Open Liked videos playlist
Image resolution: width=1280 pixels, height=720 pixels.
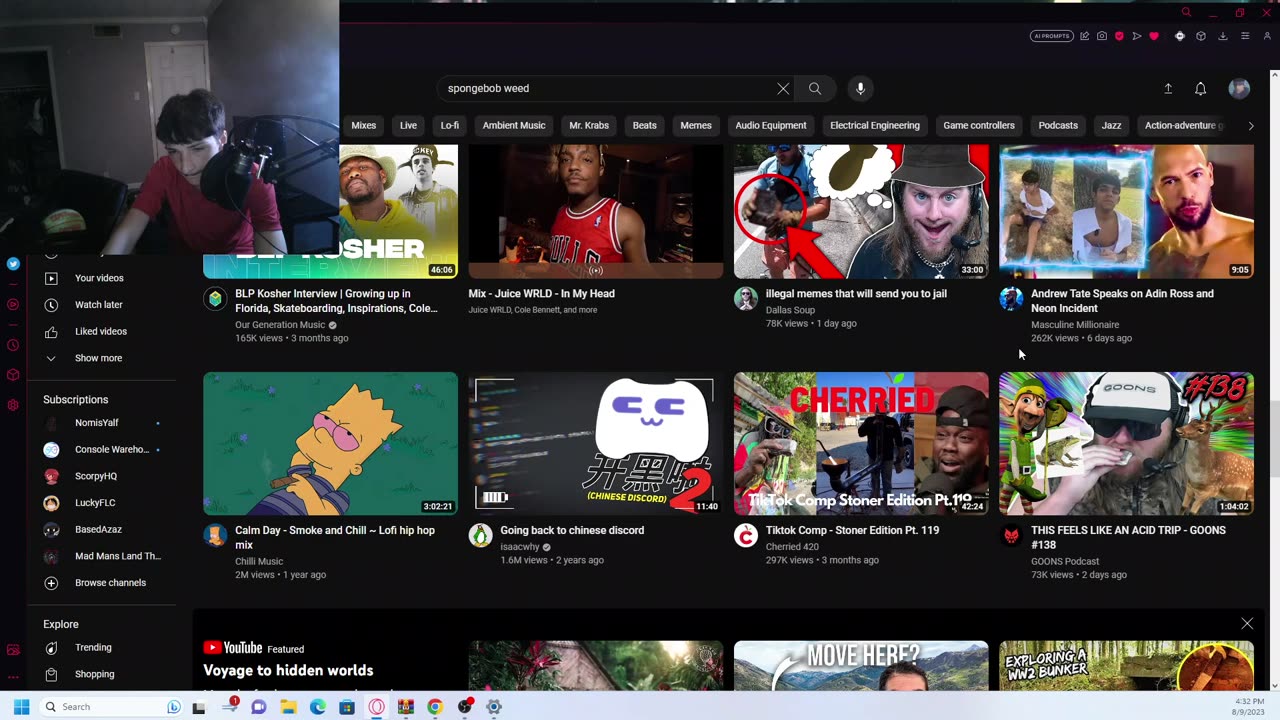click(x=101, y=331)
